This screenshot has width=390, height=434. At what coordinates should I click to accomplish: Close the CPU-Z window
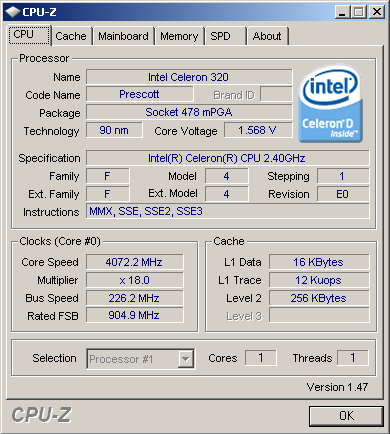coord(377,12)
